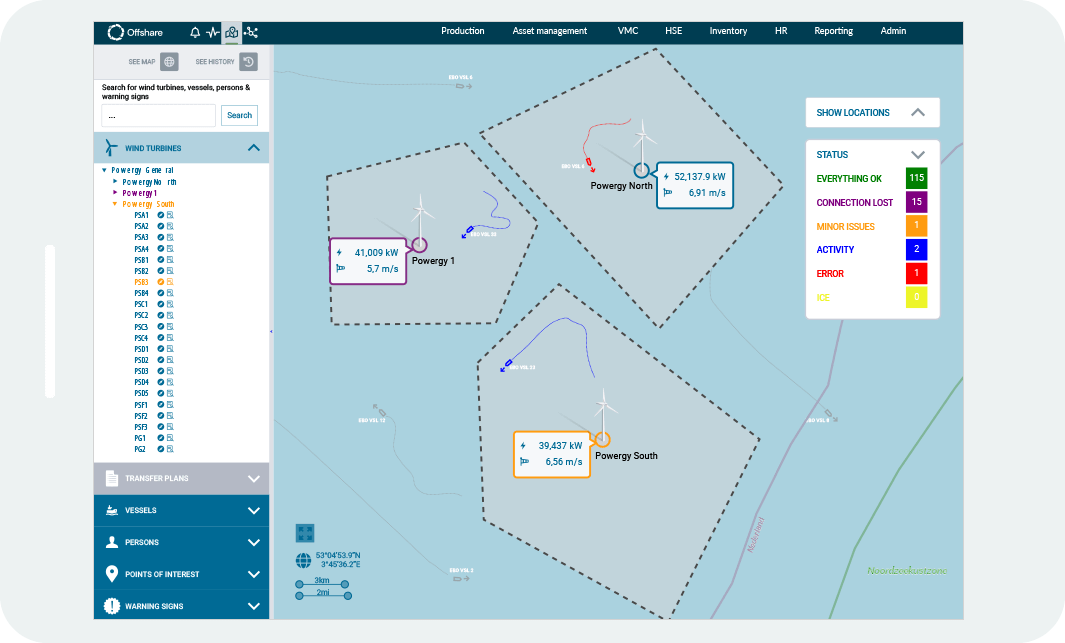Open the Production menu
Image resolution: width=1065 pixels, height=643 pixels.
pos(463,31)
